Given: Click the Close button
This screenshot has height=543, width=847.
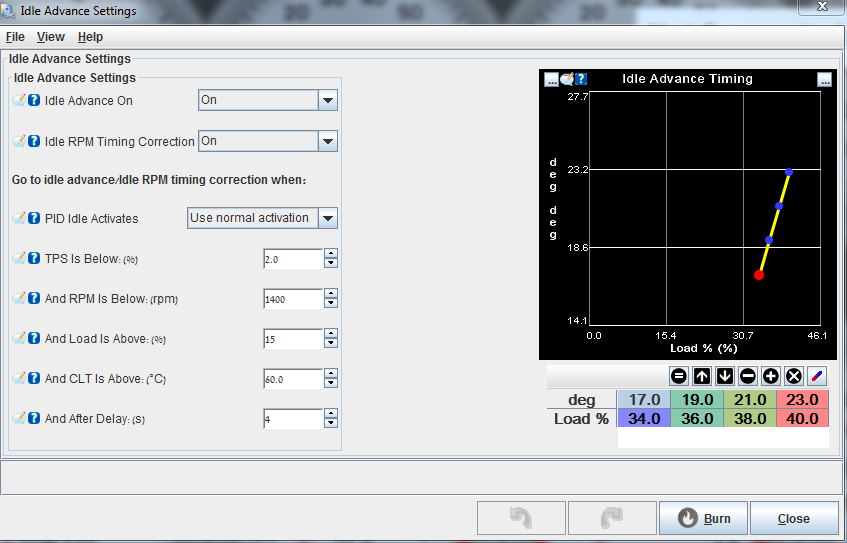Looking at the screenshot, I should (x=794, y=518).
